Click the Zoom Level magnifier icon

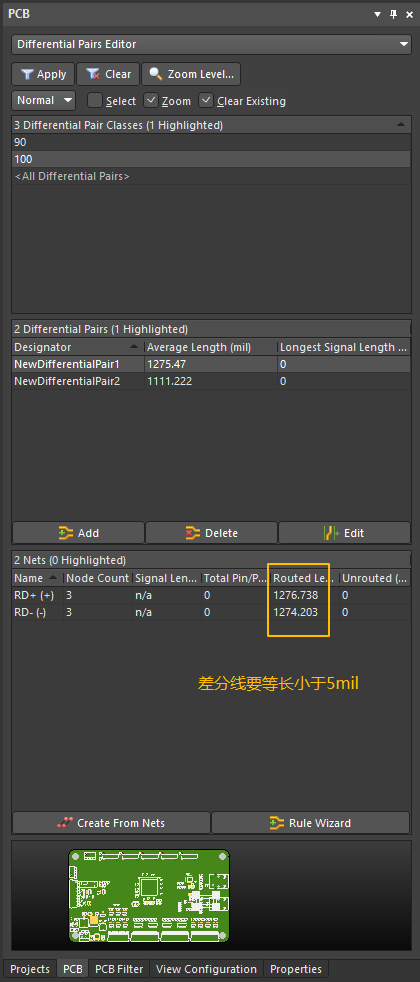pos(155,75)
